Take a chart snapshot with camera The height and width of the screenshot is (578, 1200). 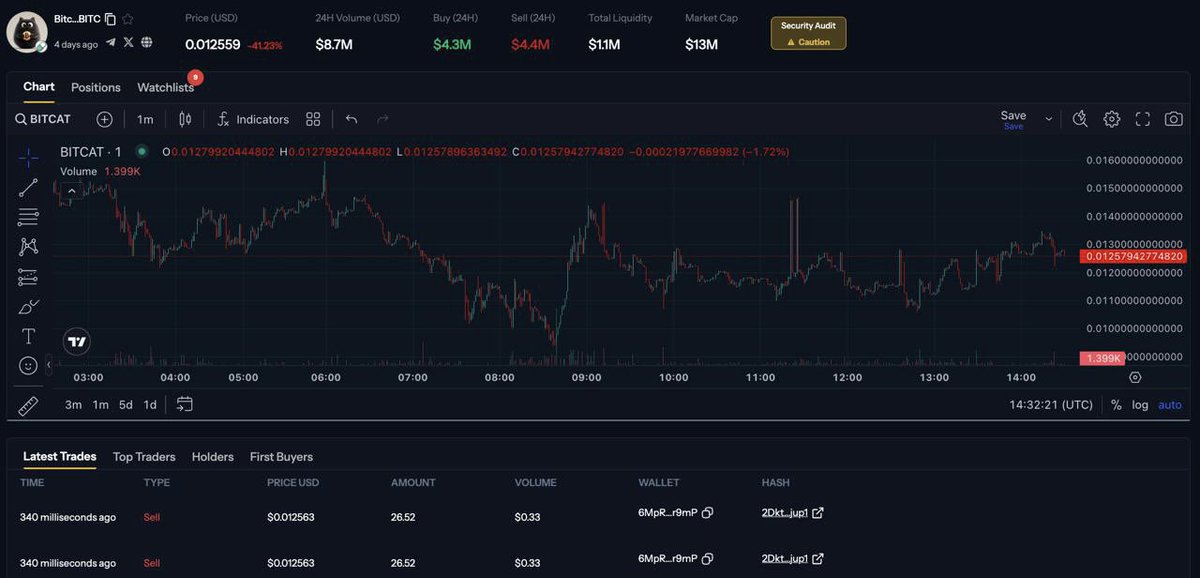pos(1173,119)
